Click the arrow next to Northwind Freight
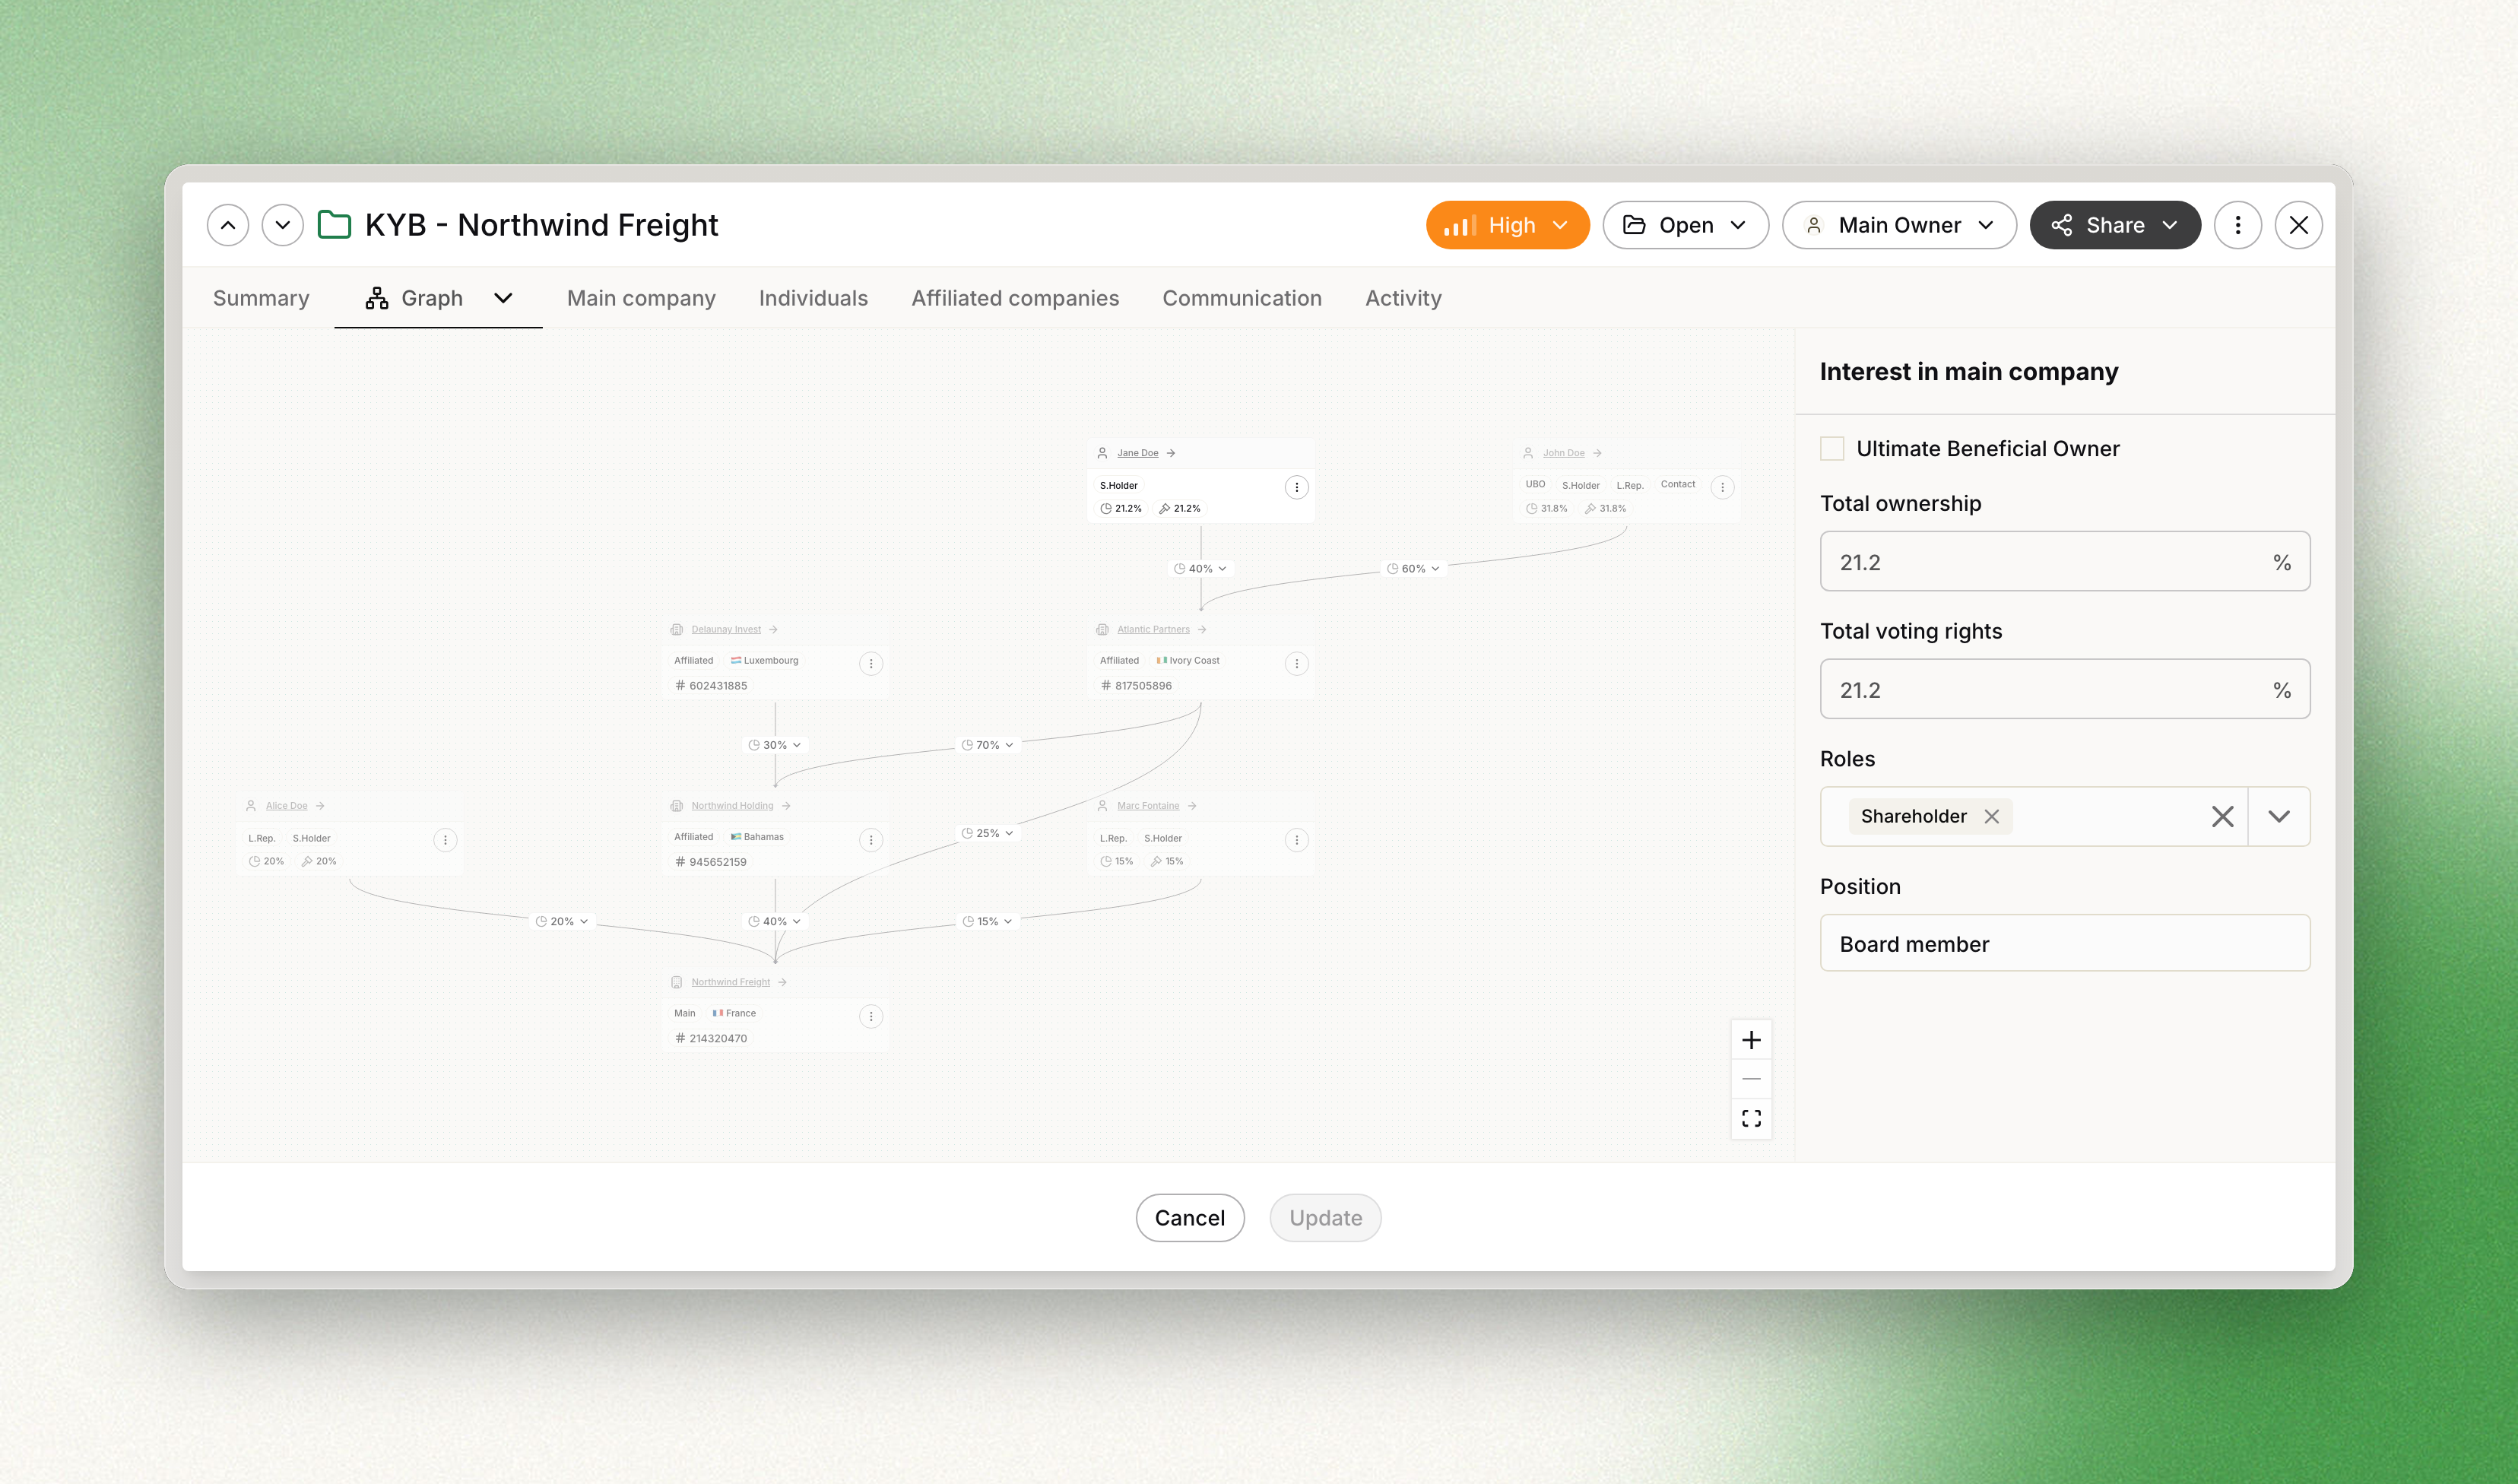Screen dimensions: 2518x1484 coord(782,982)
